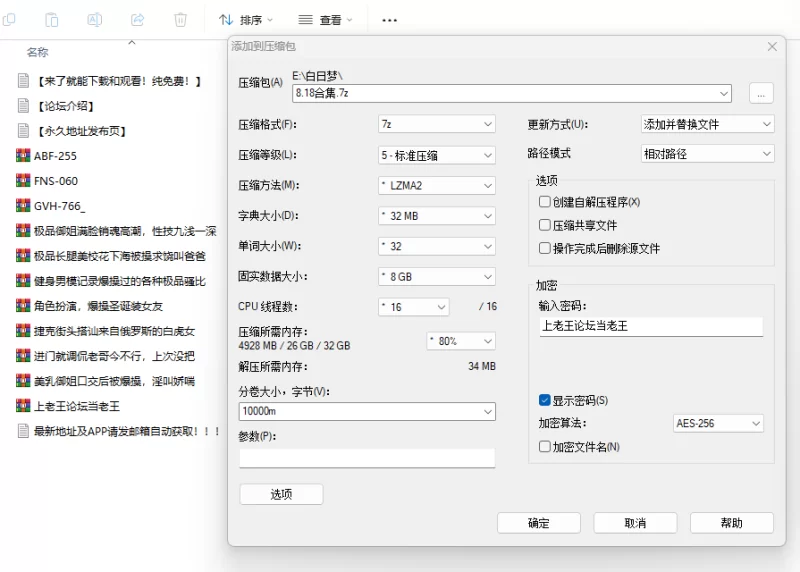Click the Rename icon in Explorer toolbar
The image size is (800, 572).
[x=94, y=20]
